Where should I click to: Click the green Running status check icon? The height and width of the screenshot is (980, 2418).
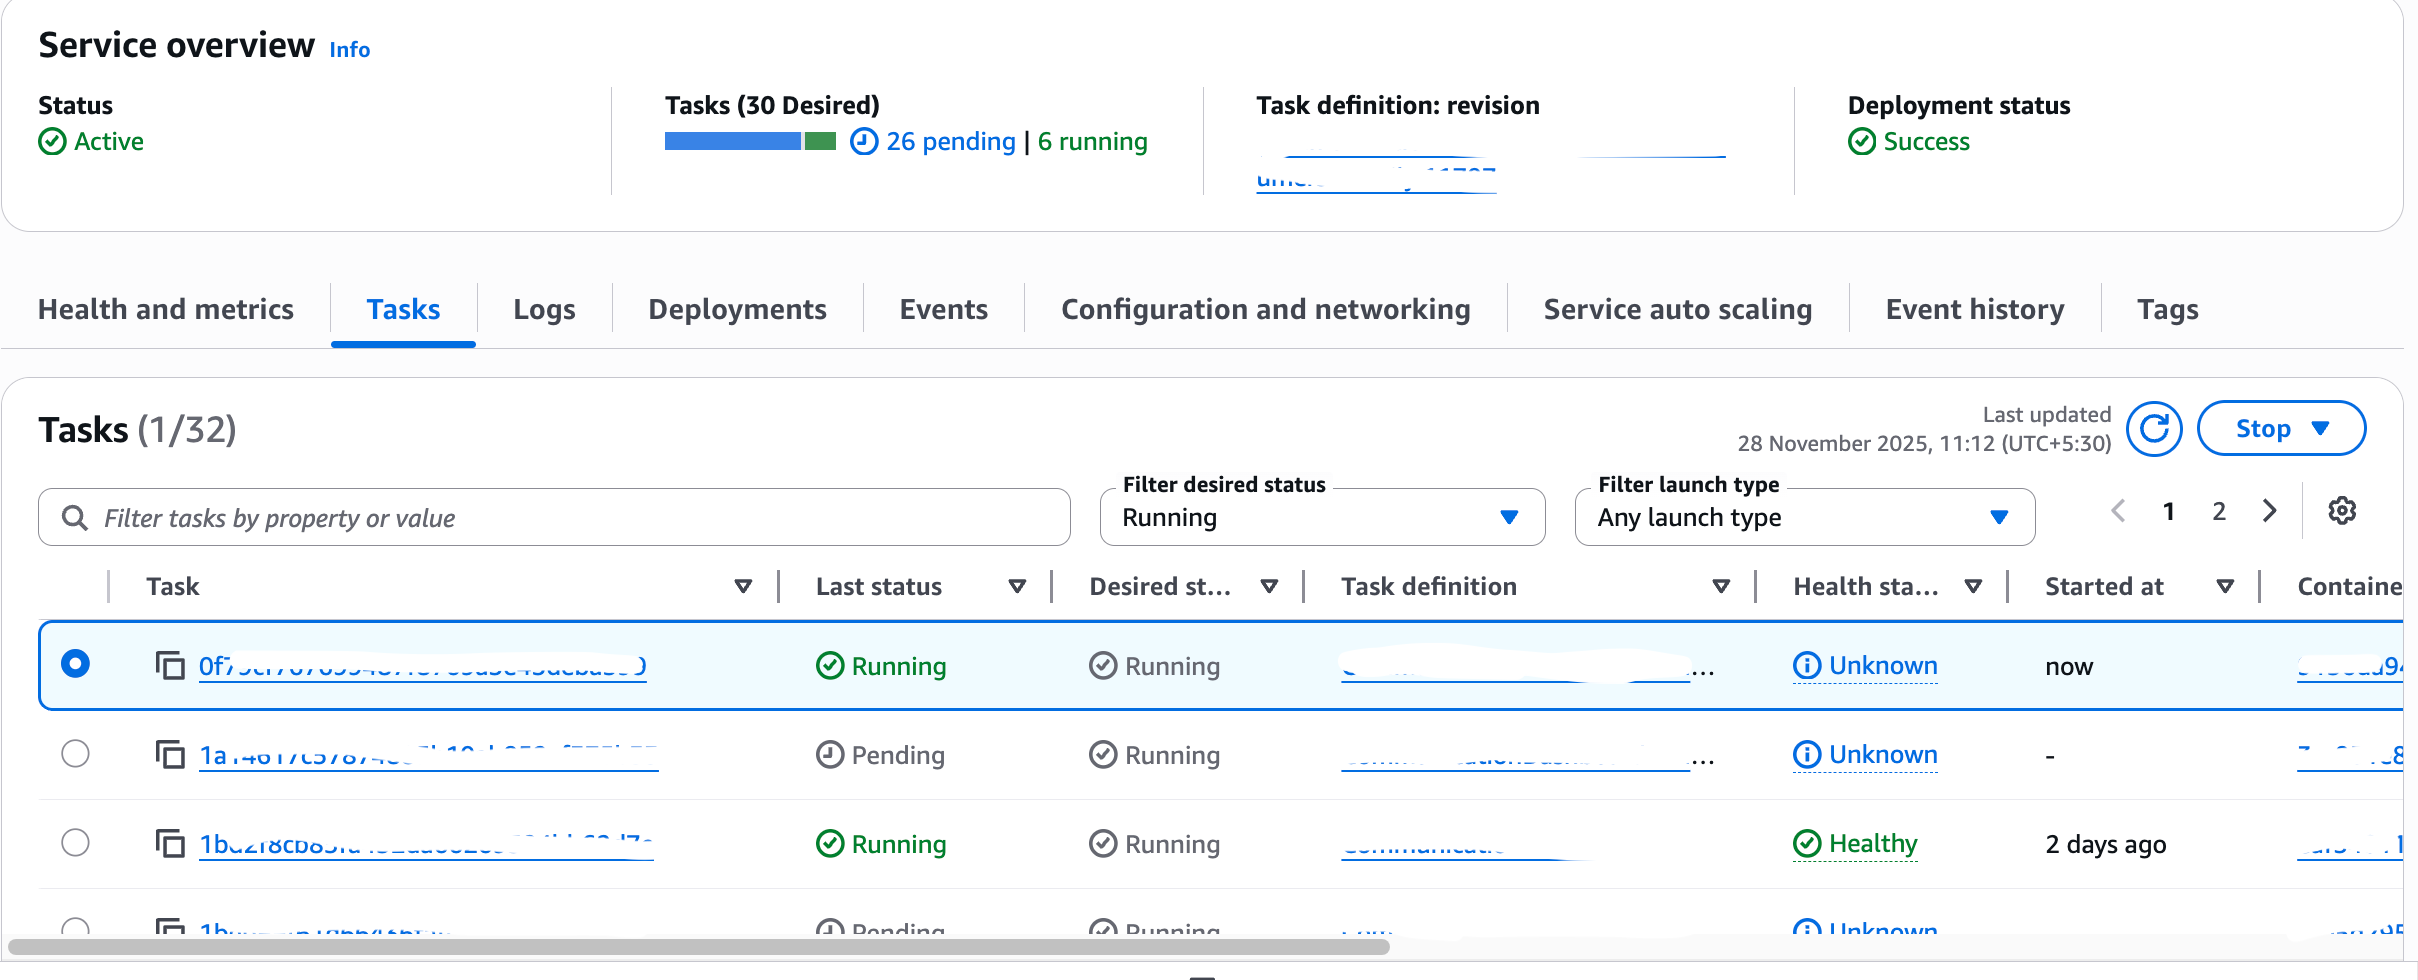(830, 665)
